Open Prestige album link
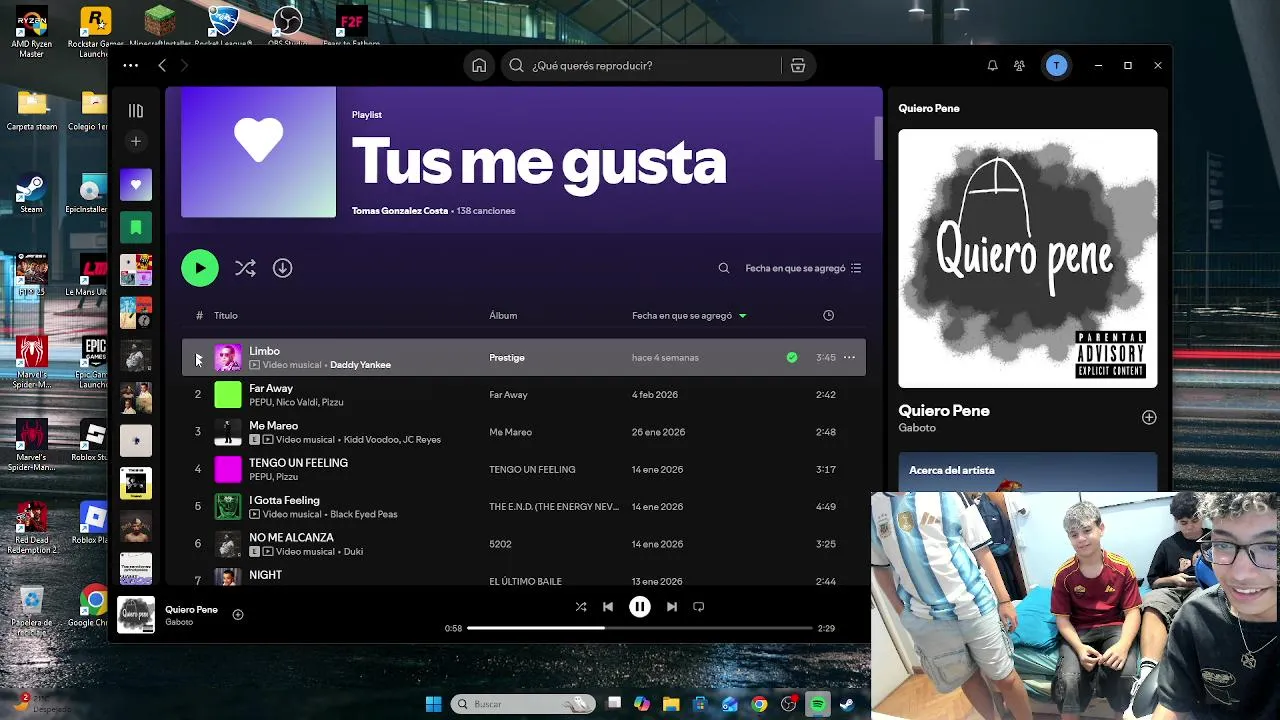The image size is (1280, 720). 507,357
